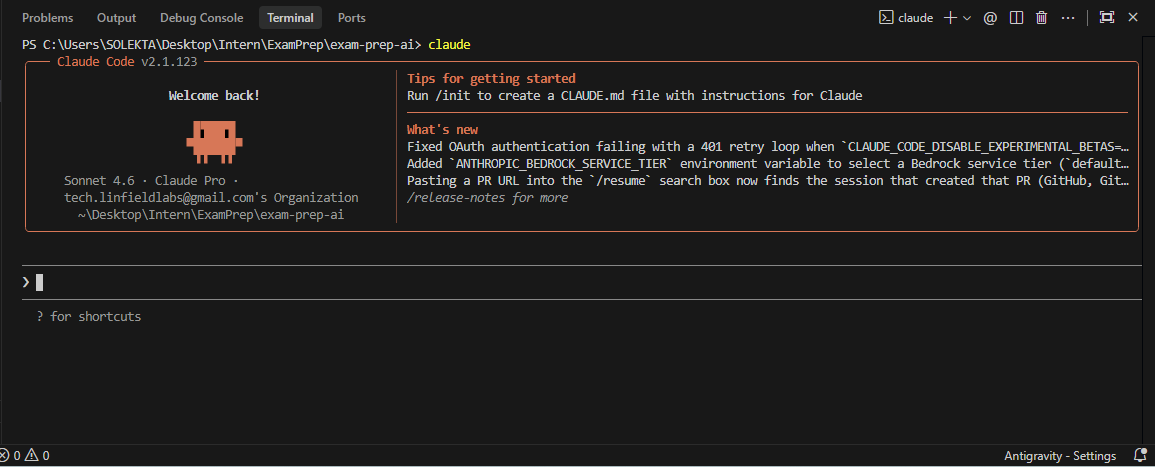Switch to the Problems tab

click(x=48, y=18)
